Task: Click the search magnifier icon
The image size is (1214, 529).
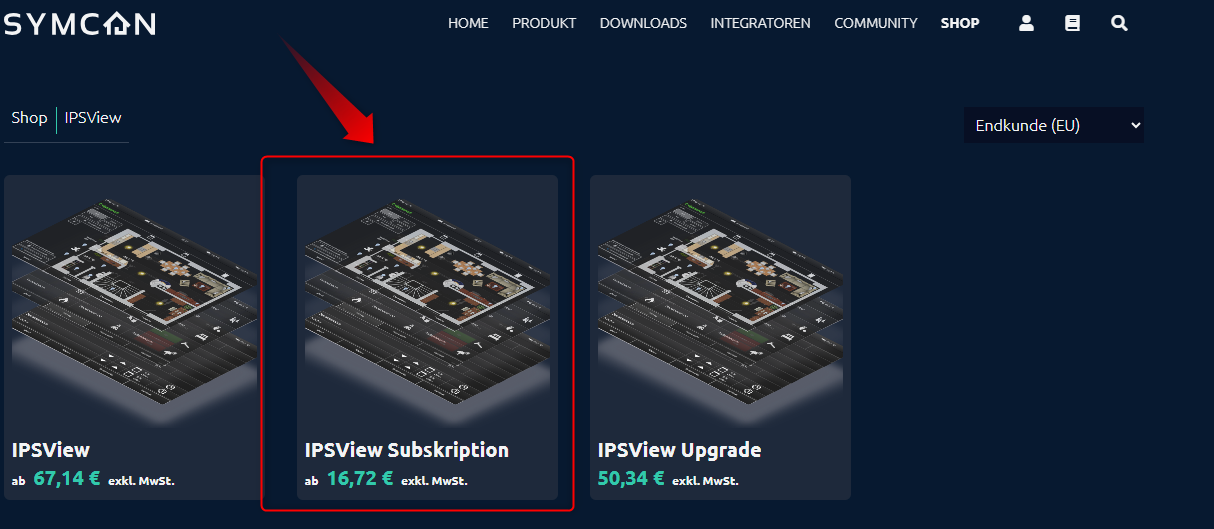Action: coord(1119,23)
